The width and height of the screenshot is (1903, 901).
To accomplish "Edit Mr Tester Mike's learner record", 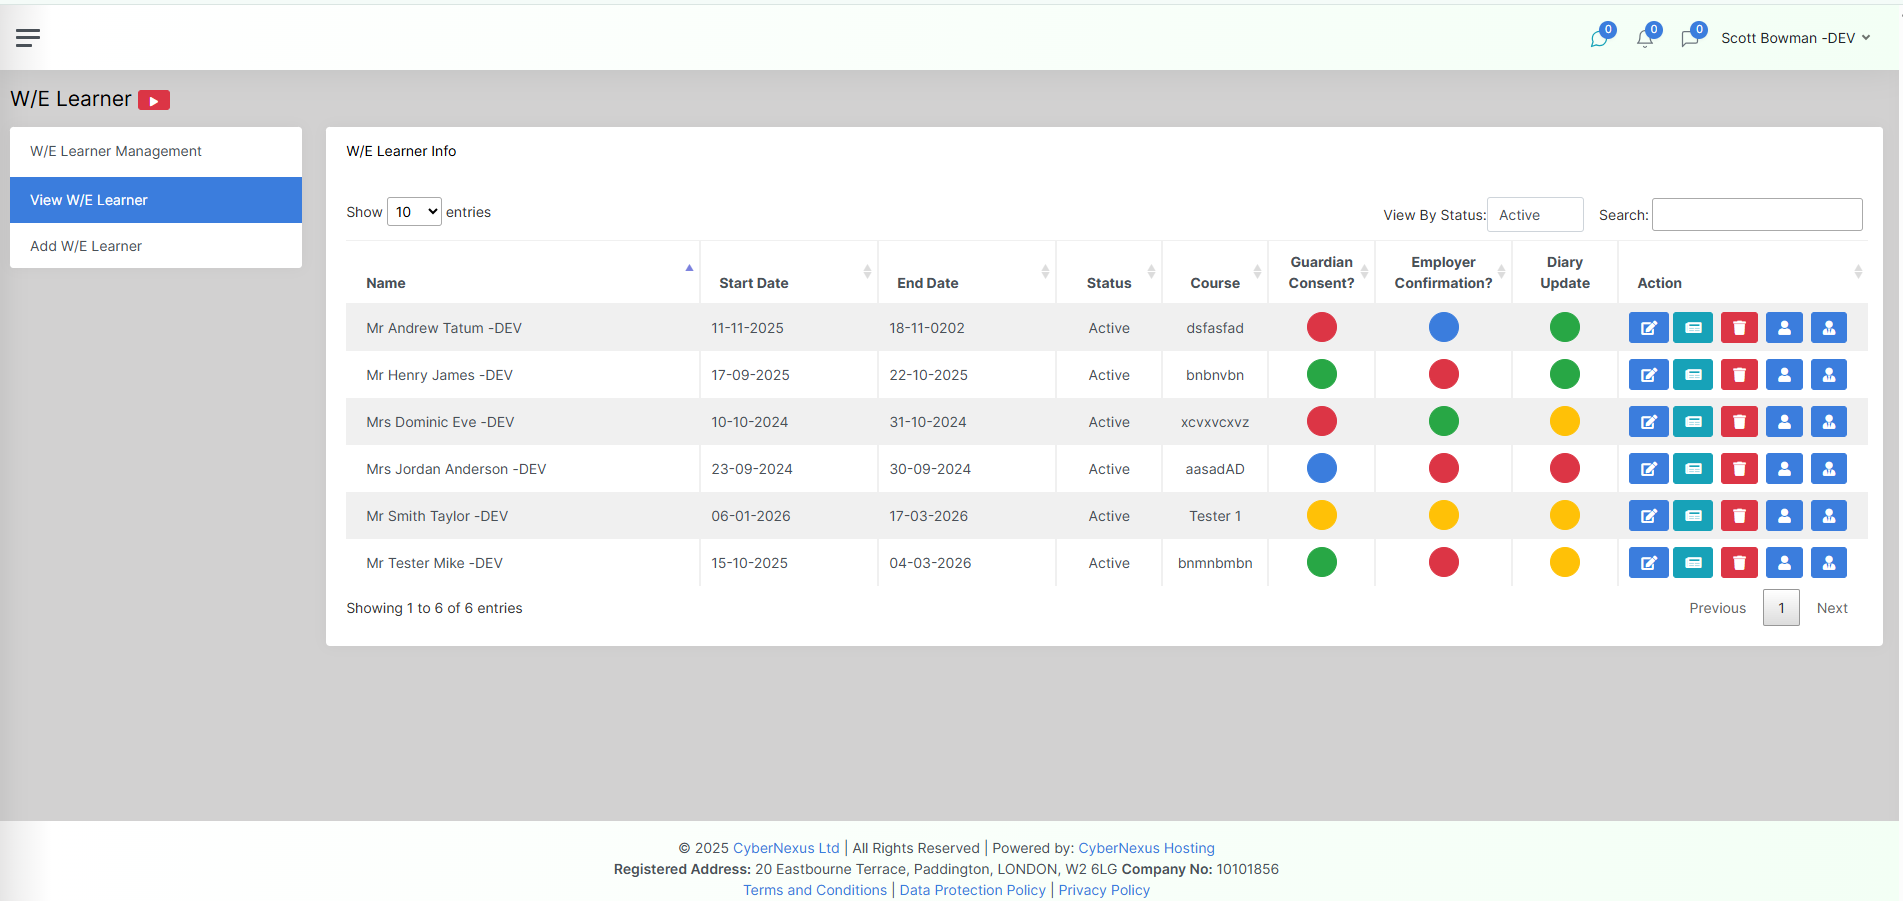I will pyautogui.click(x=1648, y=563).
